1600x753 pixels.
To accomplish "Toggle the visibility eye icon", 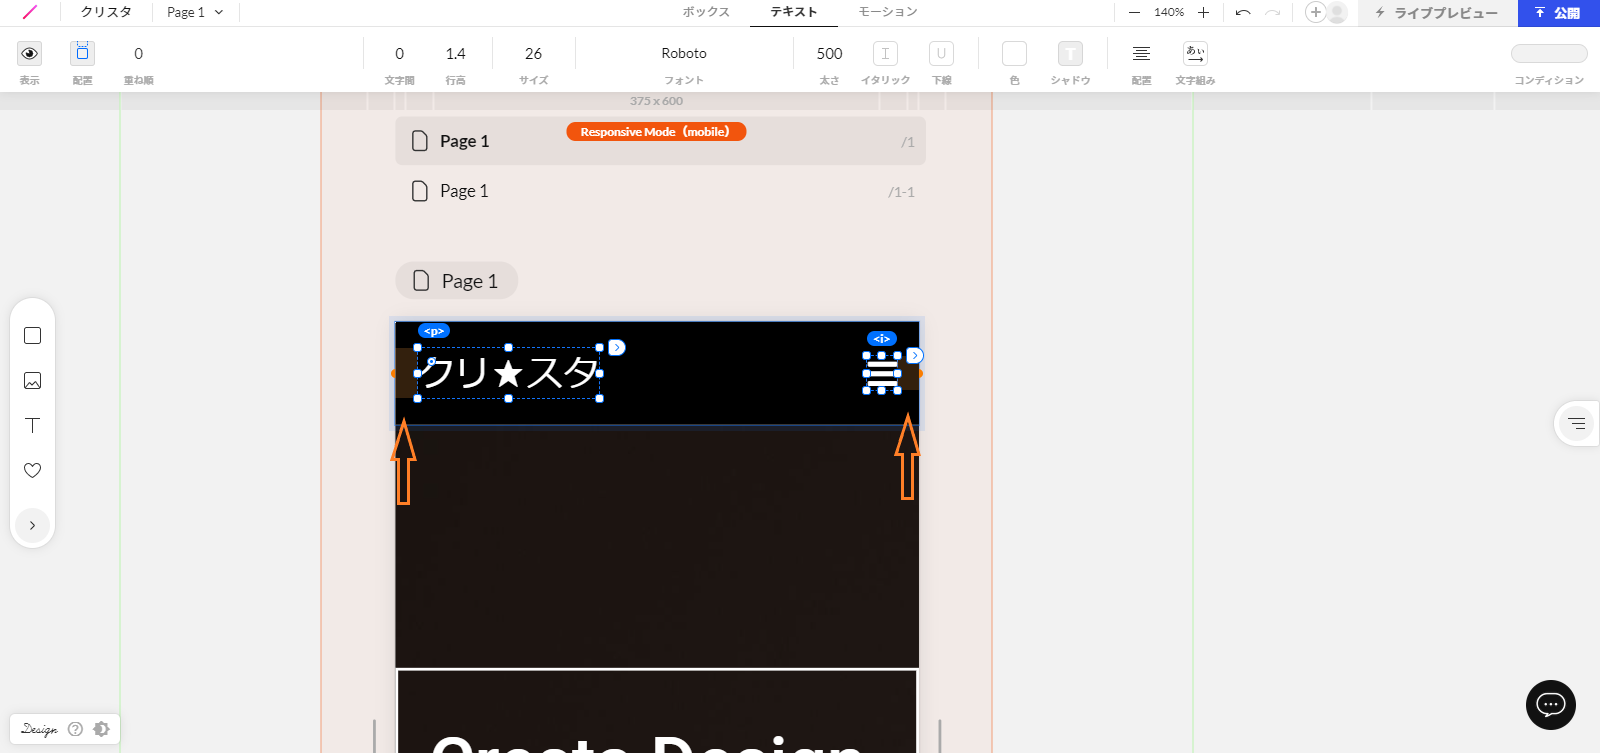I will [30, 53].
